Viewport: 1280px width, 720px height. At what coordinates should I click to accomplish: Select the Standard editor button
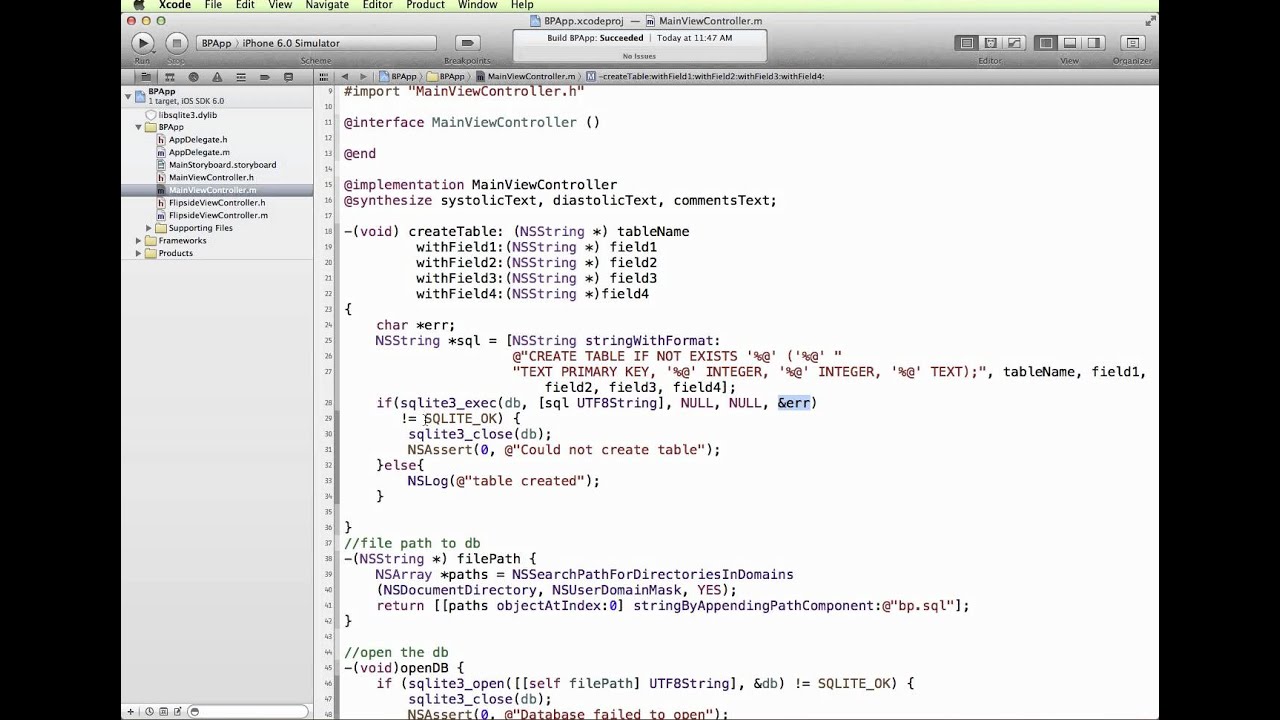click(966, 43)
